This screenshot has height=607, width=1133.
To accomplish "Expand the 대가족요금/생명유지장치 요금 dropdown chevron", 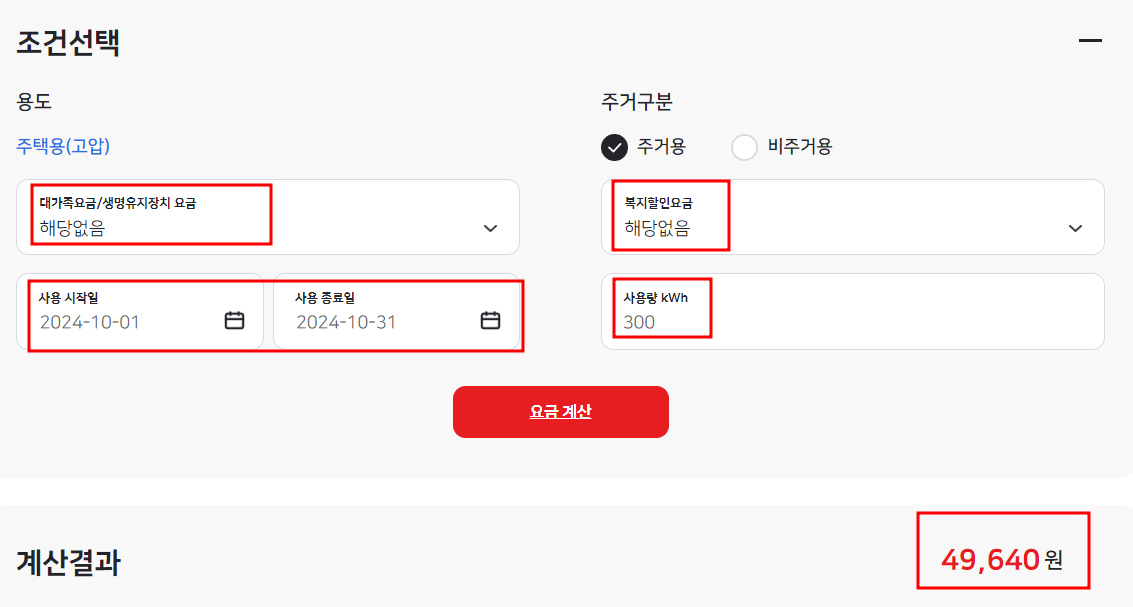I will [x=490, y=228].
